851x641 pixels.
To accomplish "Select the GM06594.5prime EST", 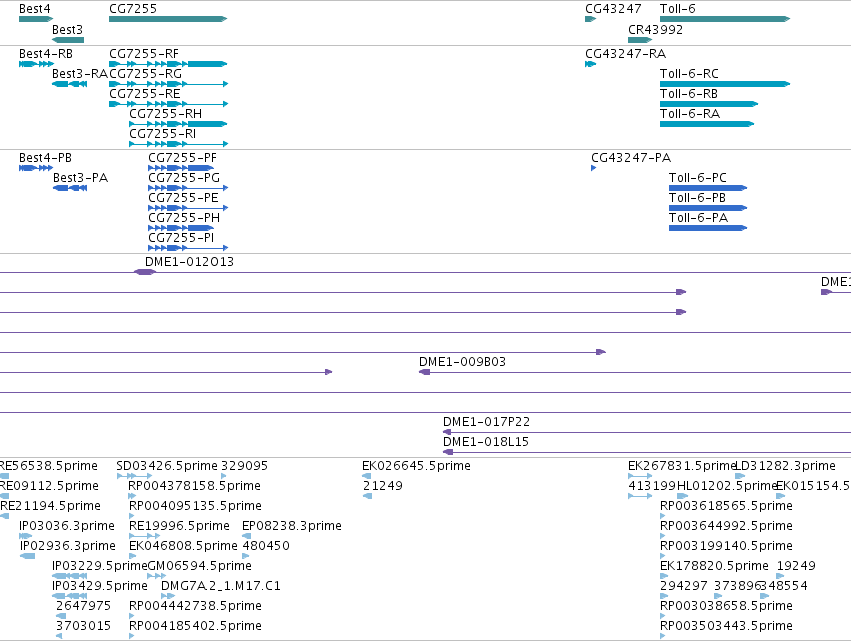I will (156, 576).
